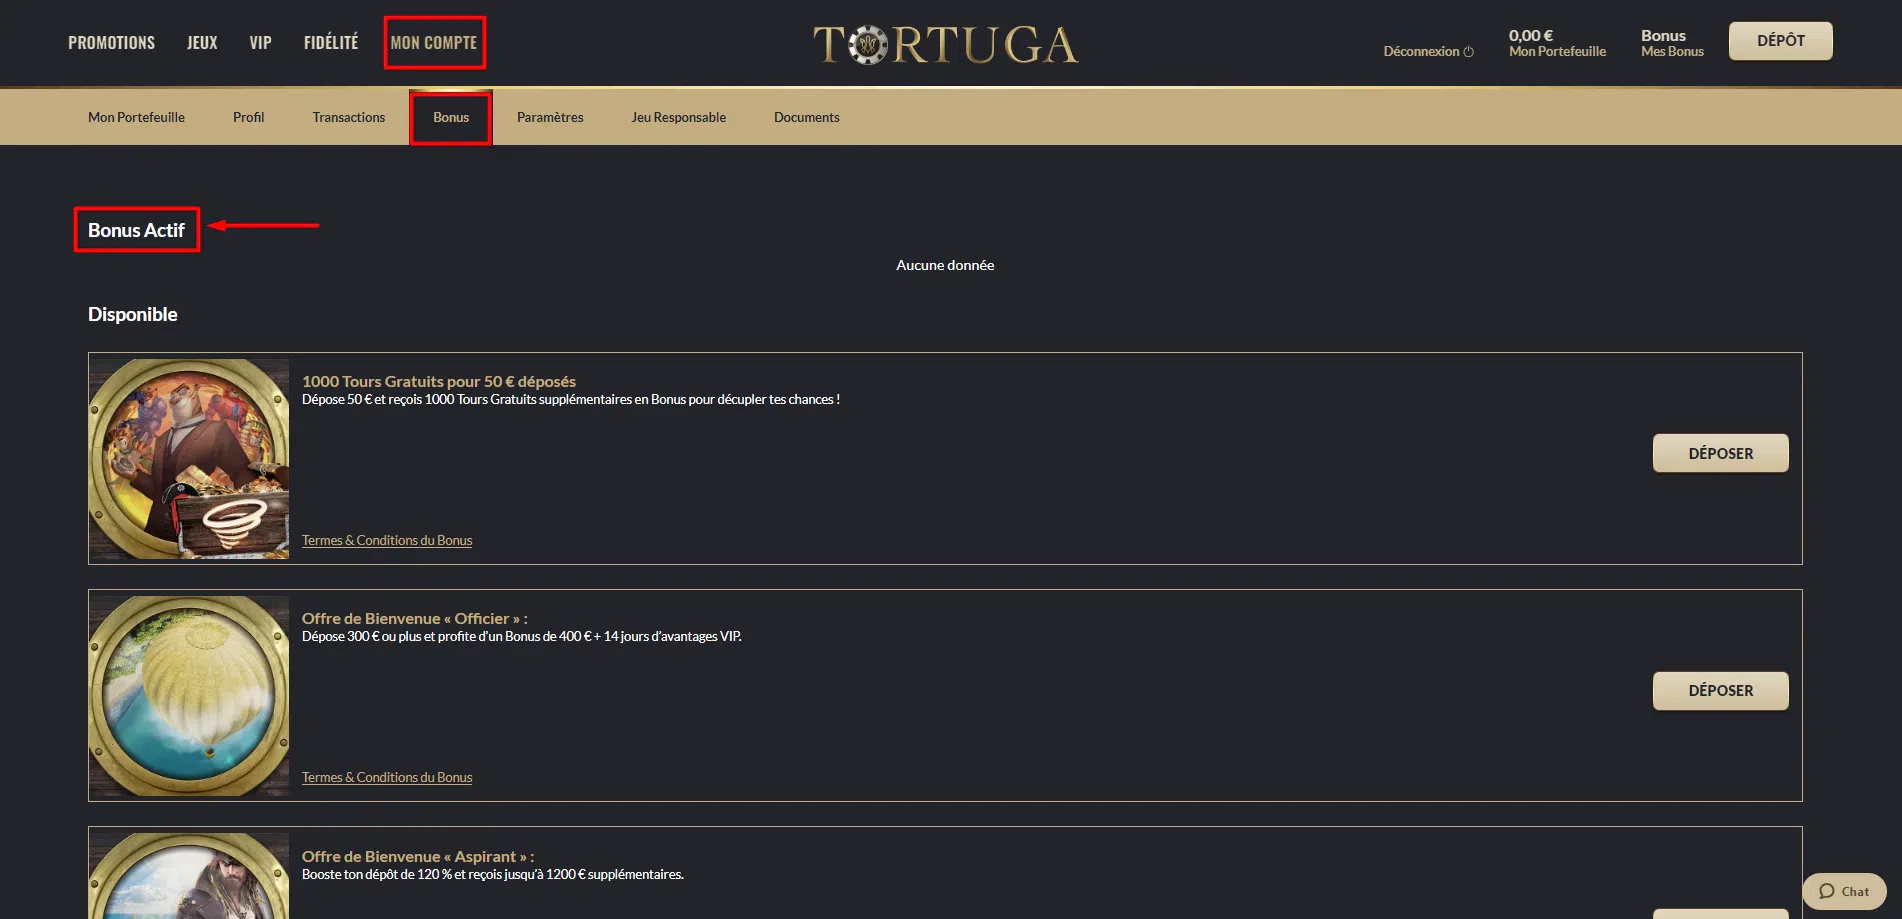Click Déposer for 1000 Tours Gratuits offer
1902x919 pixels.
coord(1720,453)
